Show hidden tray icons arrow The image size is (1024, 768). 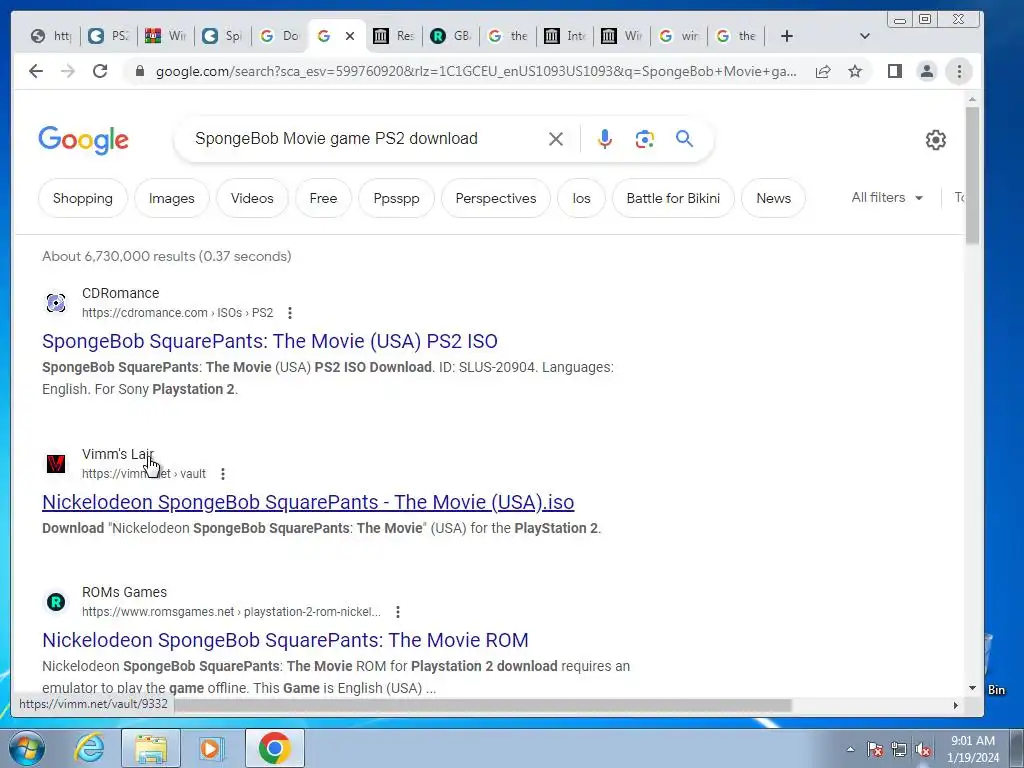tap(850, 749)
